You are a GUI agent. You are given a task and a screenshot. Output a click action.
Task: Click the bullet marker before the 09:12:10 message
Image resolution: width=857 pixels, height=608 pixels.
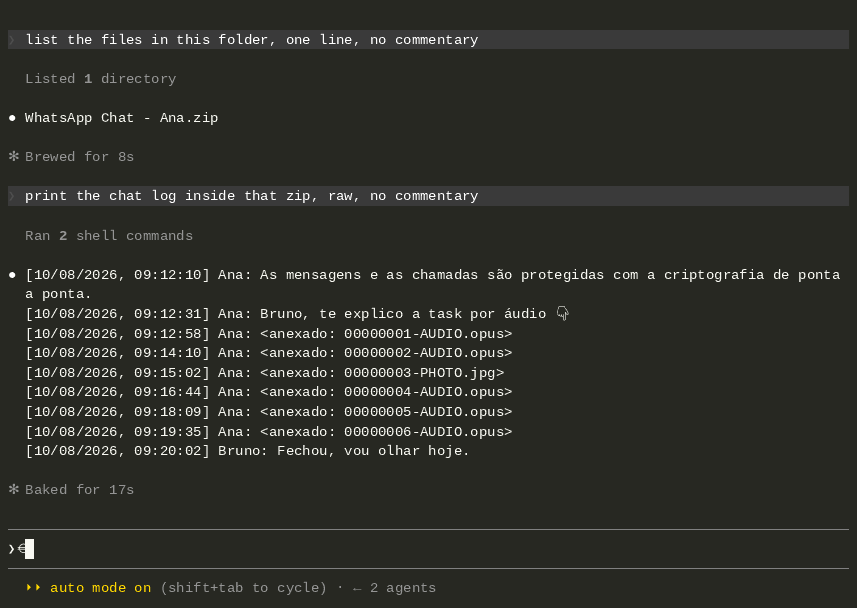point(13,275)
